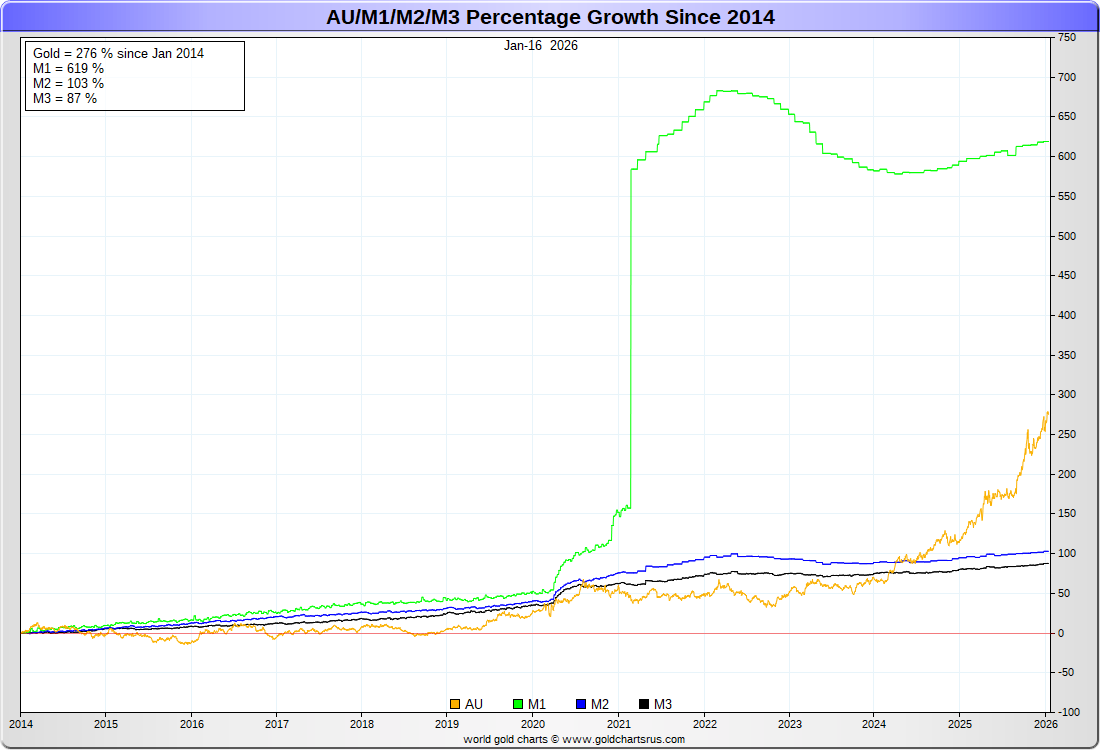Click the orange AU legend swatch
The height and width of the screenshot is (750, 1100).
455,704
